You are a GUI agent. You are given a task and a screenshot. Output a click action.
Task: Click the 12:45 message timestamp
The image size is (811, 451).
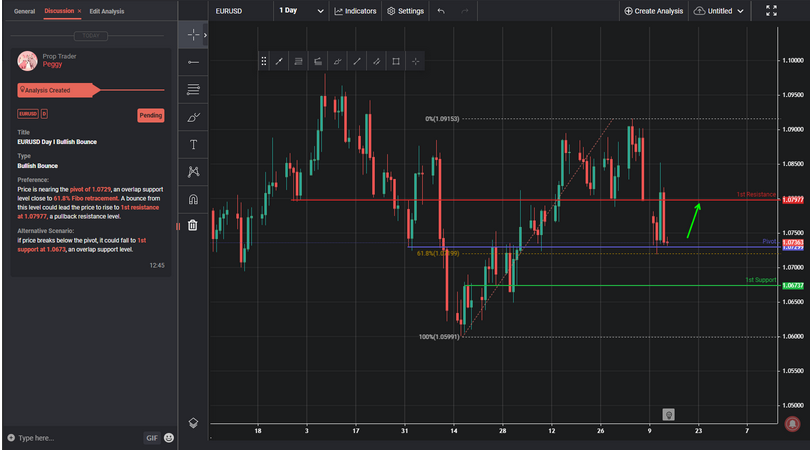pyautogui.click(x=157, y=265)
